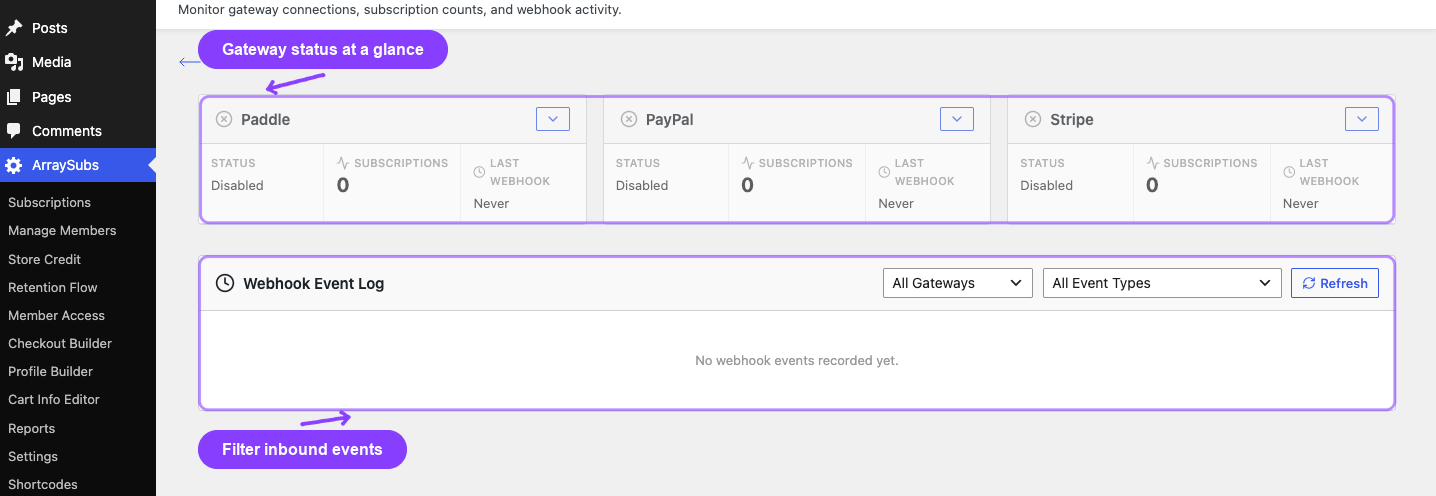Open ArraySubs menu item
Viewport: 1436px width, 496px height.
pyautogui.click(x=78, y=165)
